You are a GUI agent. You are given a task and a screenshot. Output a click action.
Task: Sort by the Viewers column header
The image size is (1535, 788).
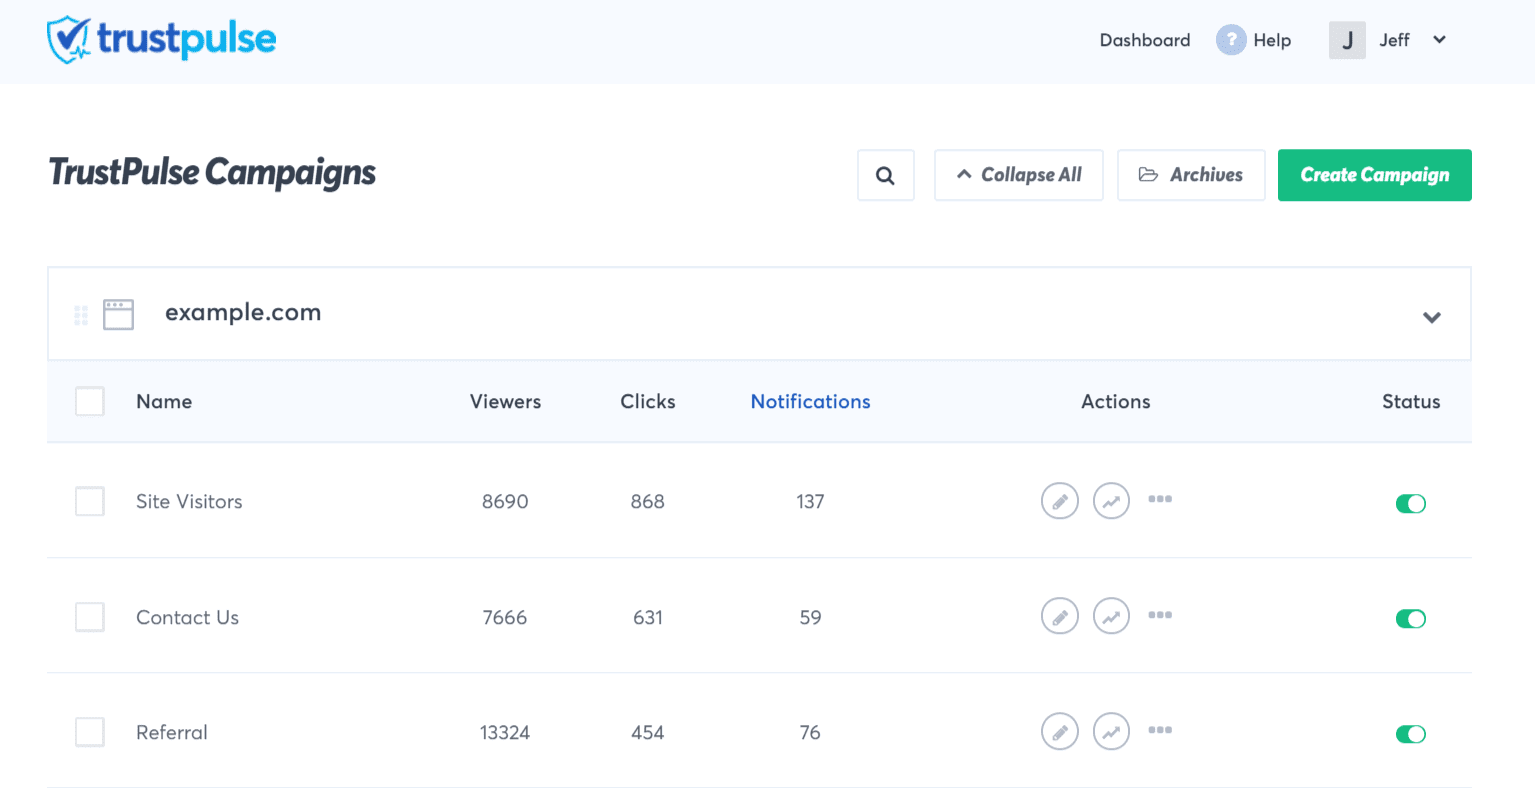point(505,401)
